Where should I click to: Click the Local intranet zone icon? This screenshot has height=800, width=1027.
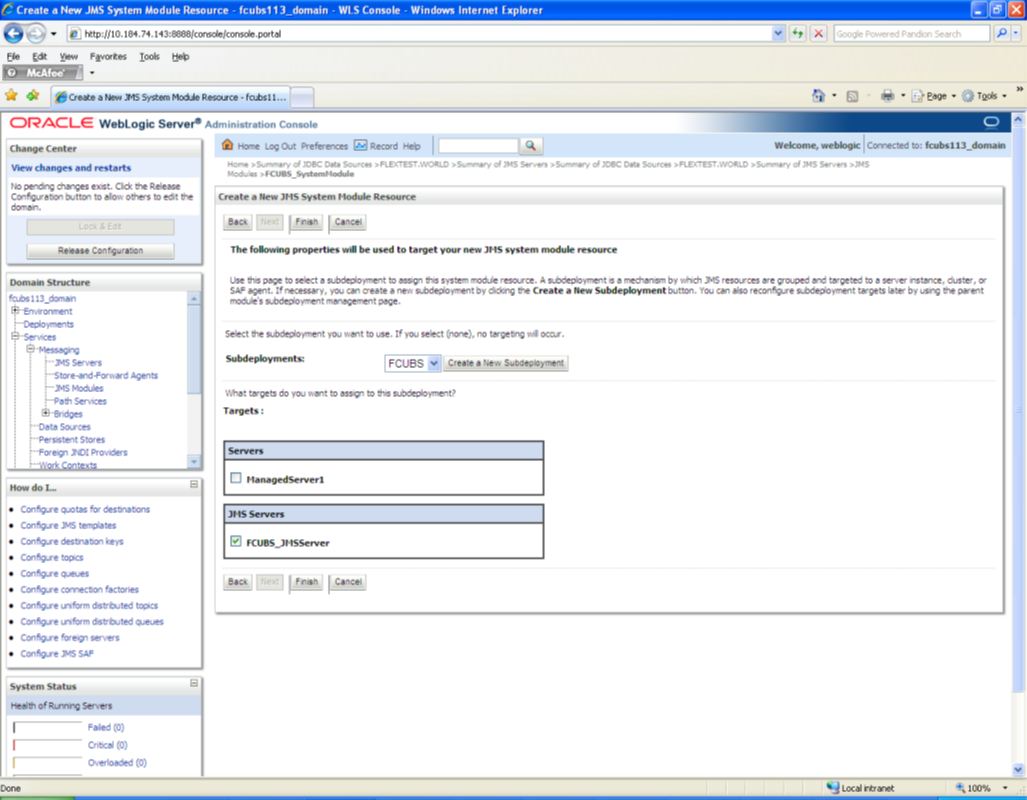[832, 788]
